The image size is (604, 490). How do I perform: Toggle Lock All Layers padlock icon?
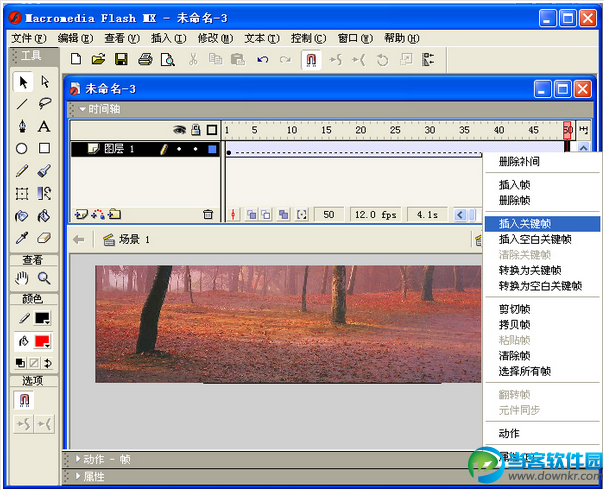click(x=196, y=130)
